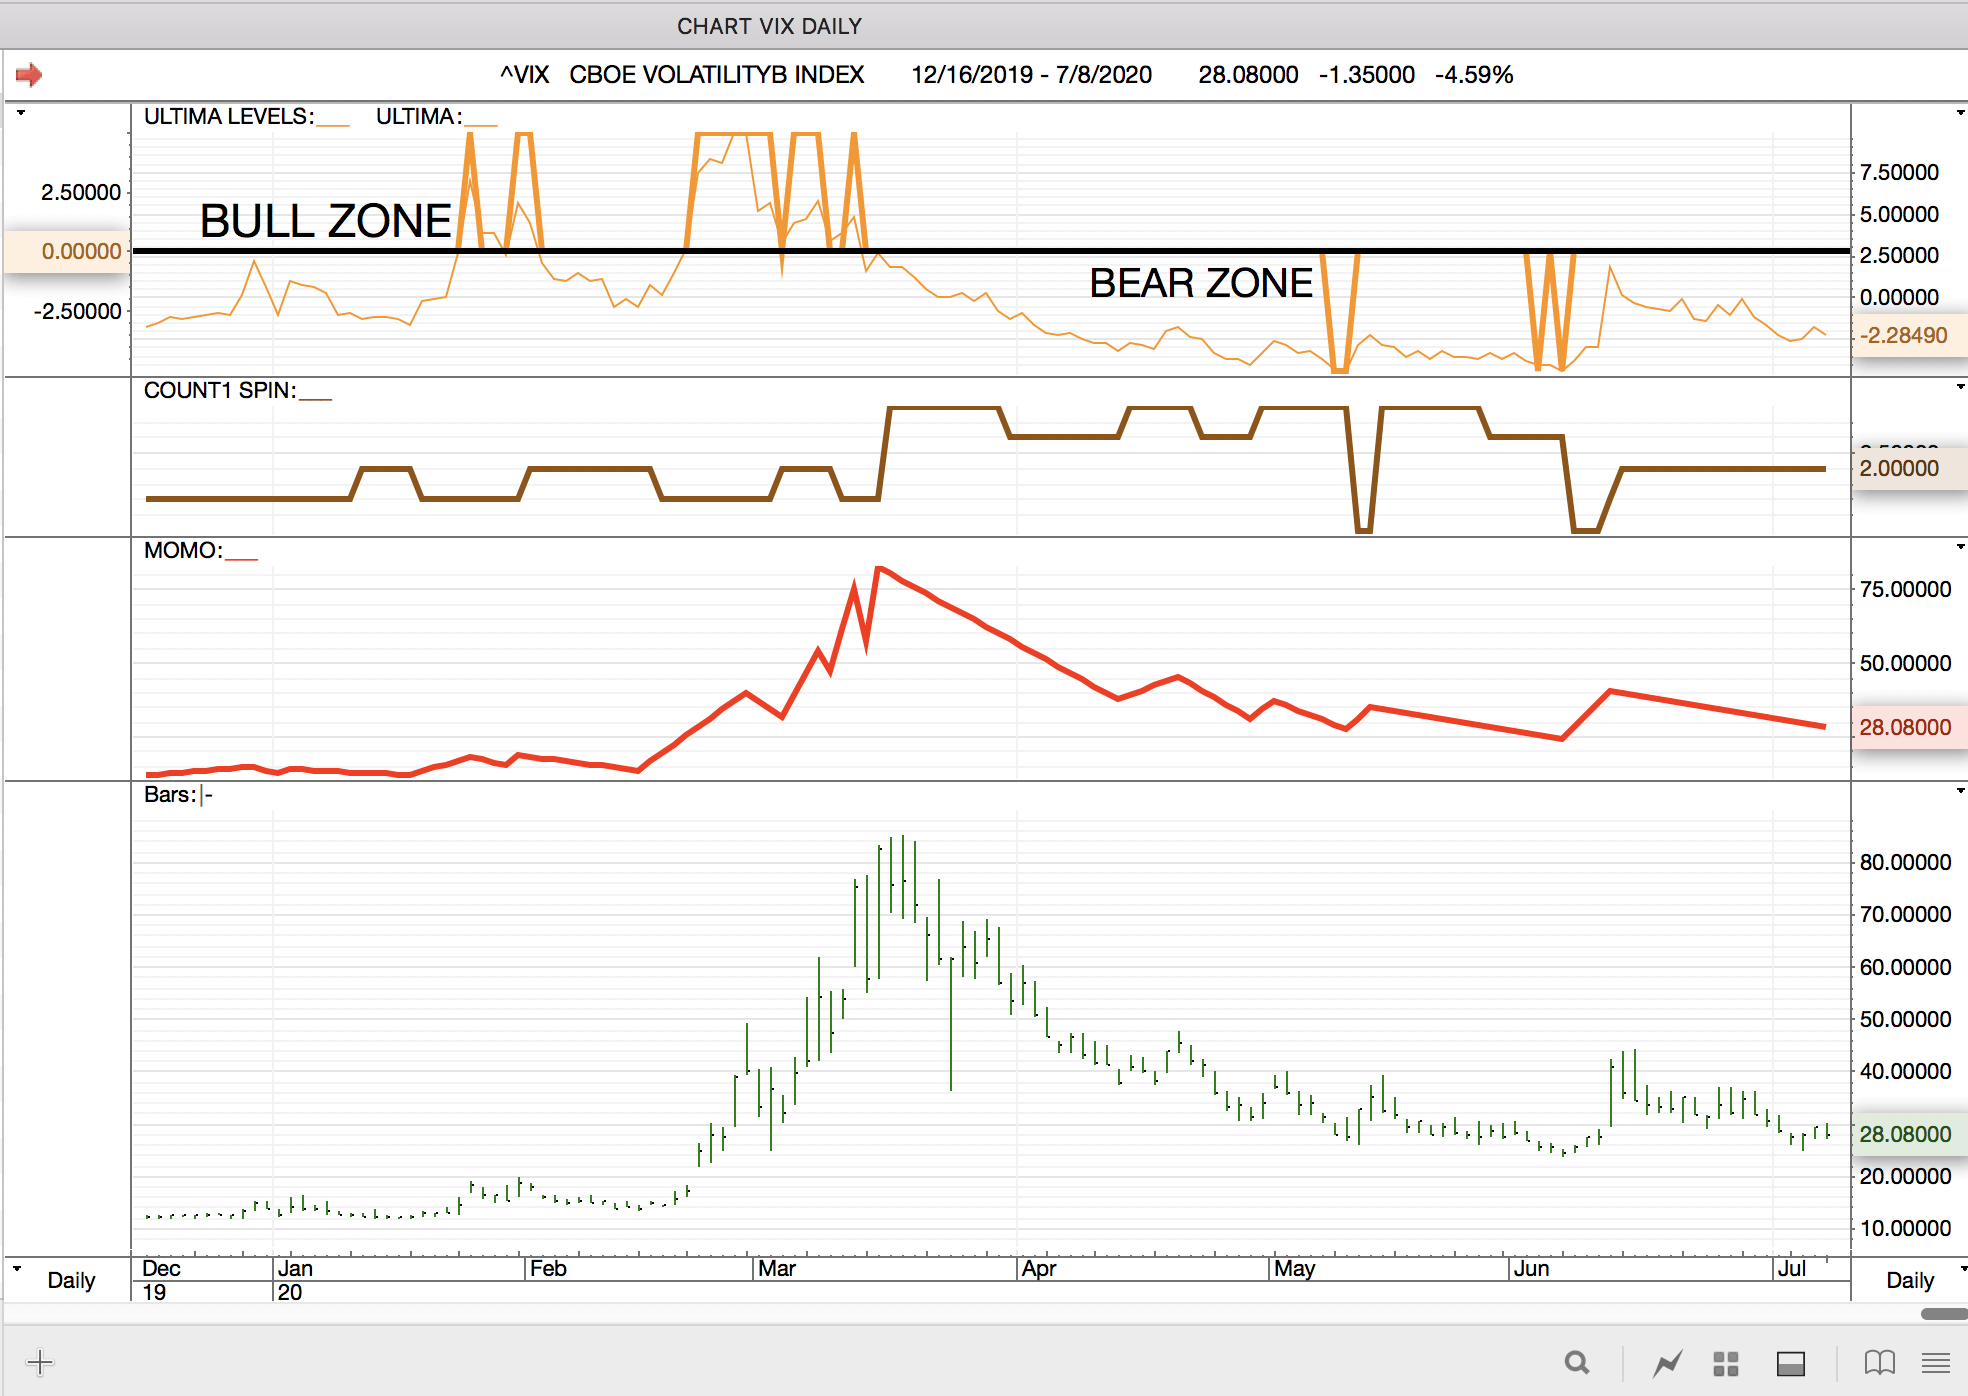1968x1396 pixels.
Task: Select the COUNT1 SPIN indicator label
Action: [x=218, y=391]
